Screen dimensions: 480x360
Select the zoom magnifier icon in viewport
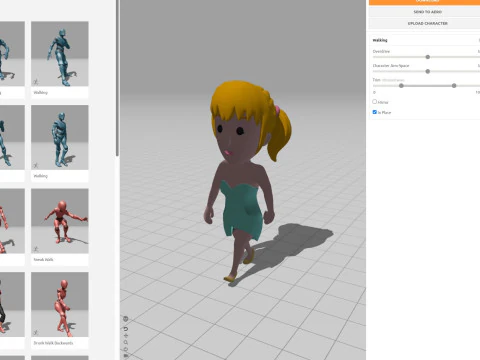(x=126, y=342)
